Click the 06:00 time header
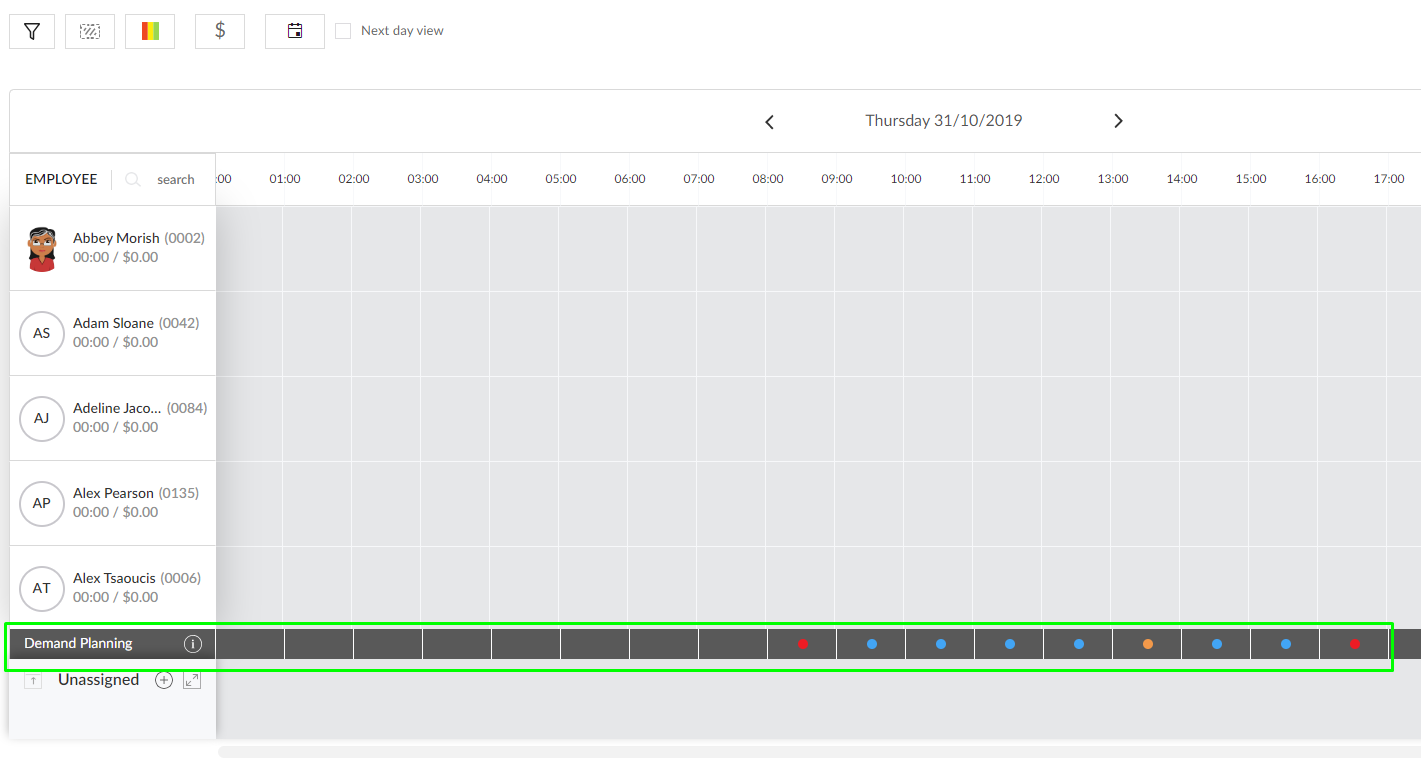The width and height of the screenshot is (1421, 763). (630, 179)
